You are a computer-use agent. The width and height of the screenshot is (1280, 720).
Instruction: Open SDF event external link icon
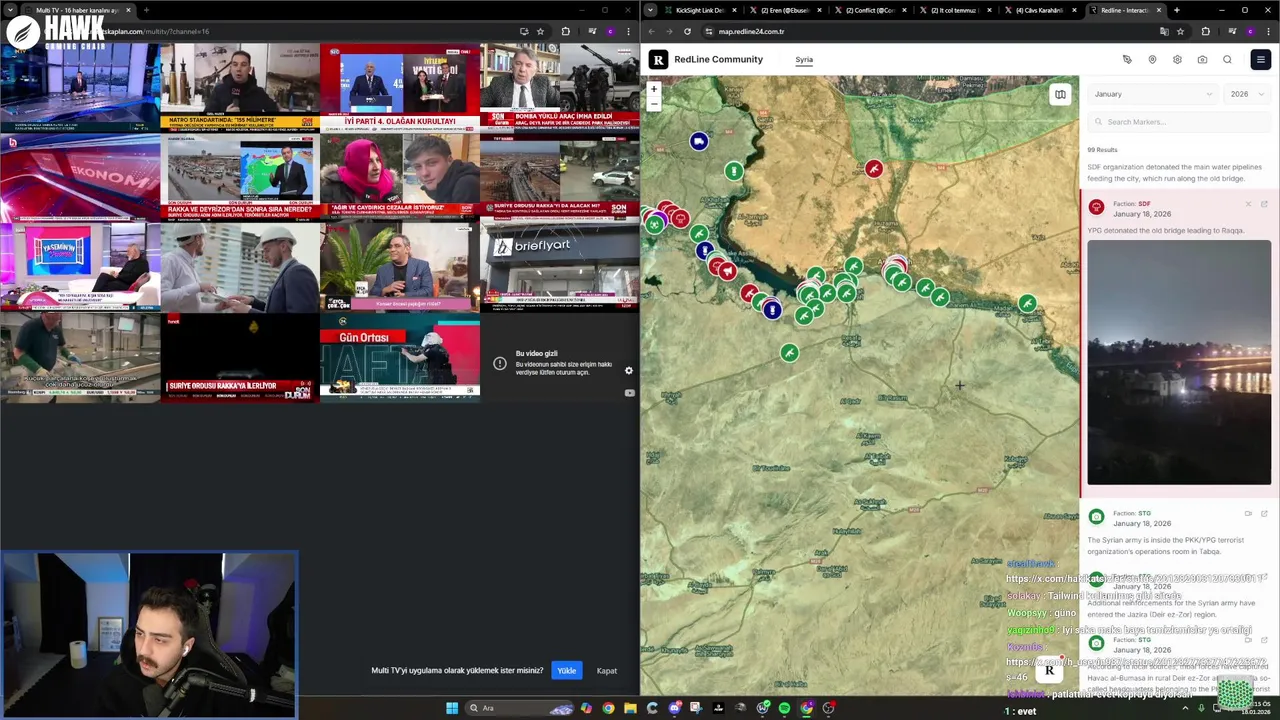point(1264,204)
